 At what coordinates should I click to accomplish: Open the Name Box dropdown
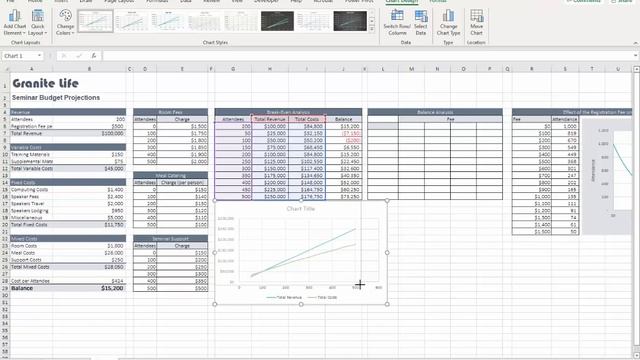point(40,56)
